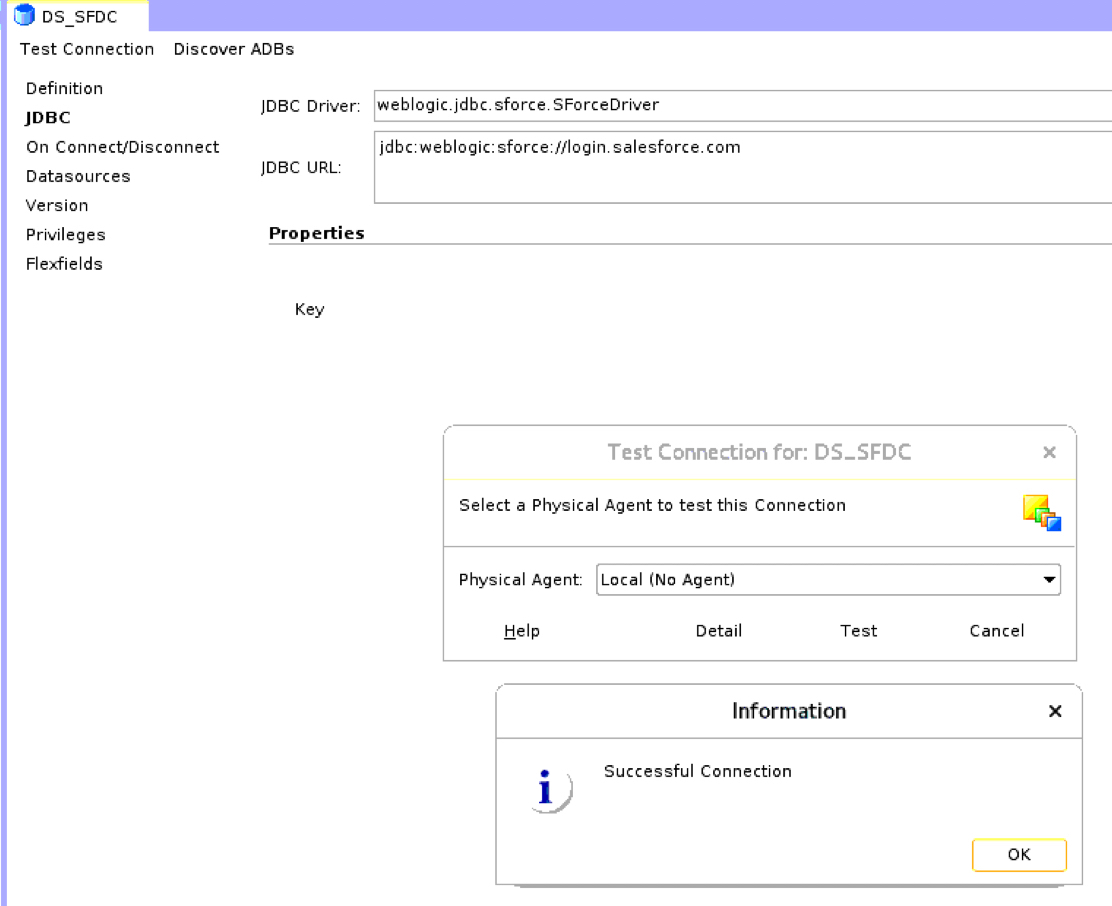Open the Privileges section

tap(65, 235)
